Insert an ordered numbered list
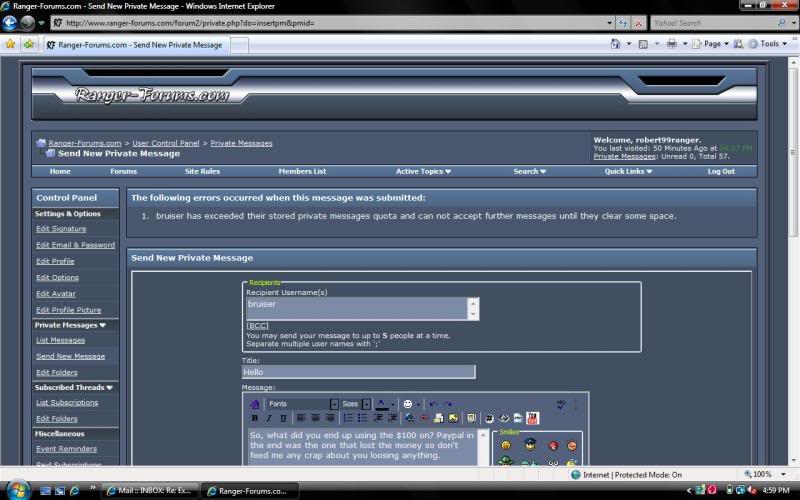 348,418
